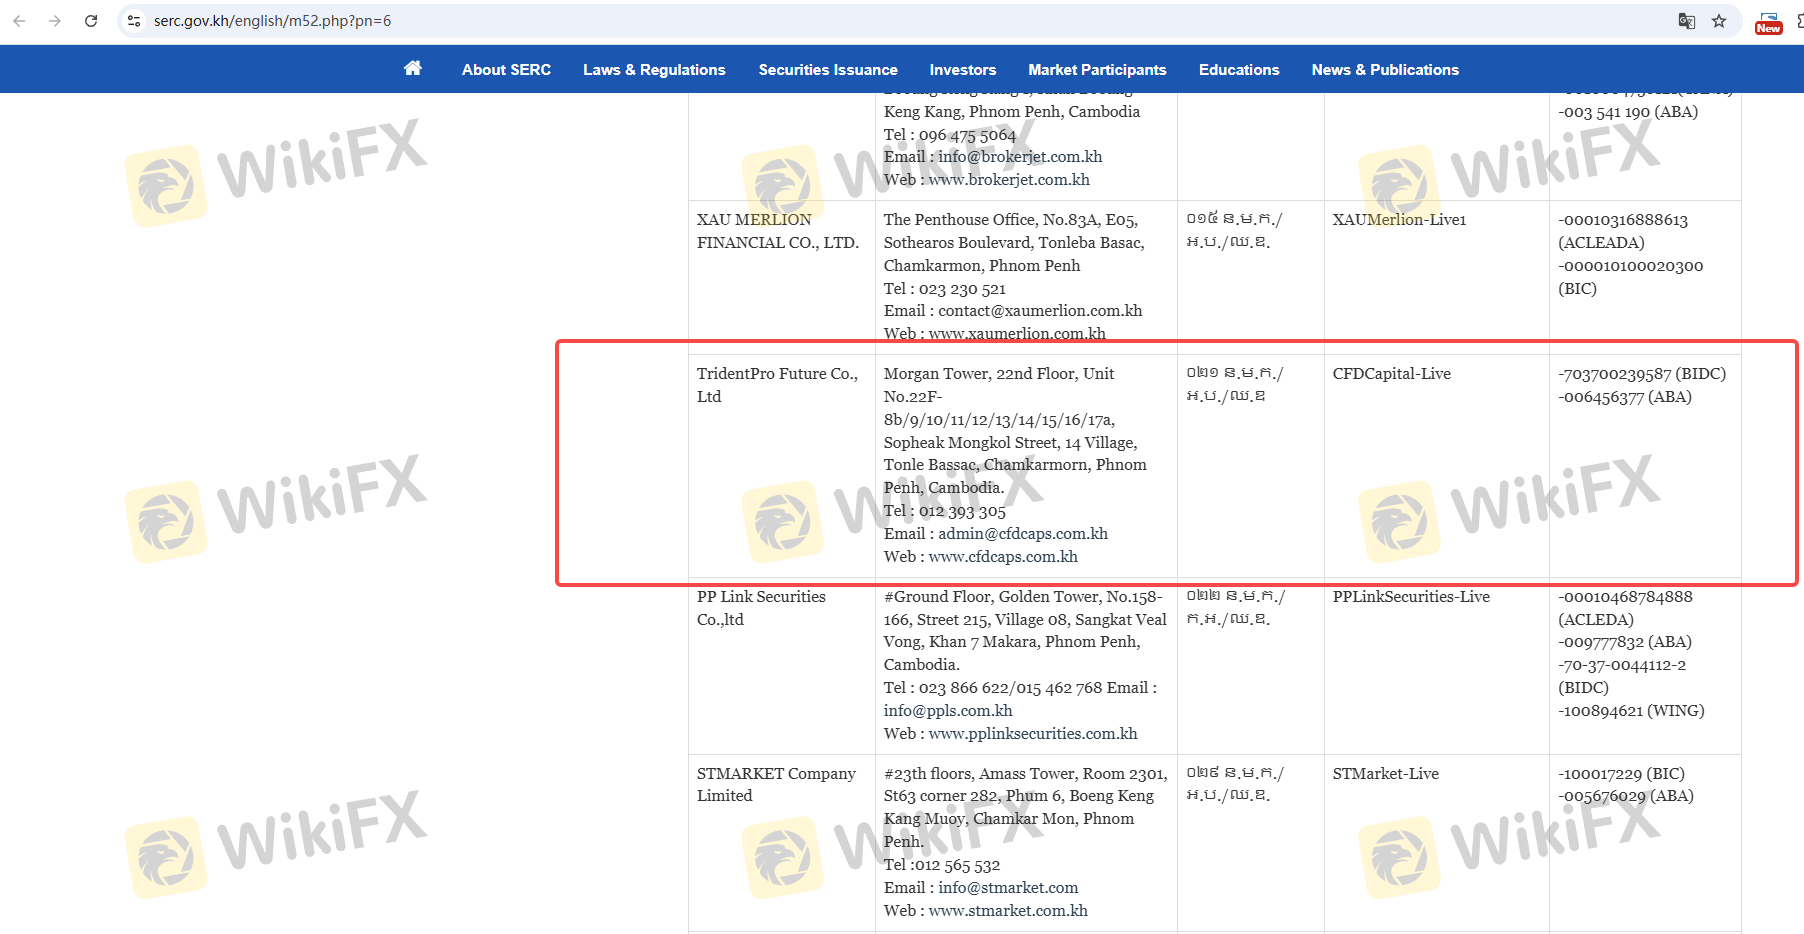Open the Market Participants menu
The image size is (1804, 934).
1097,70
